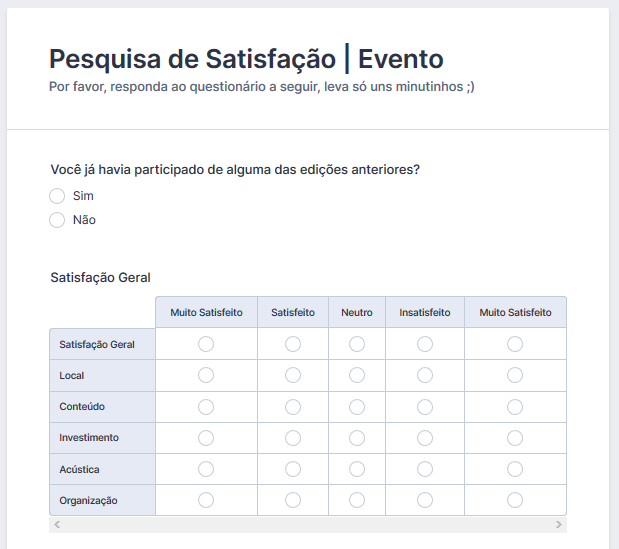Pick Neutro for the Acústica row
Viewport: 619px width, 549px height.
click(x=357, y=469)
